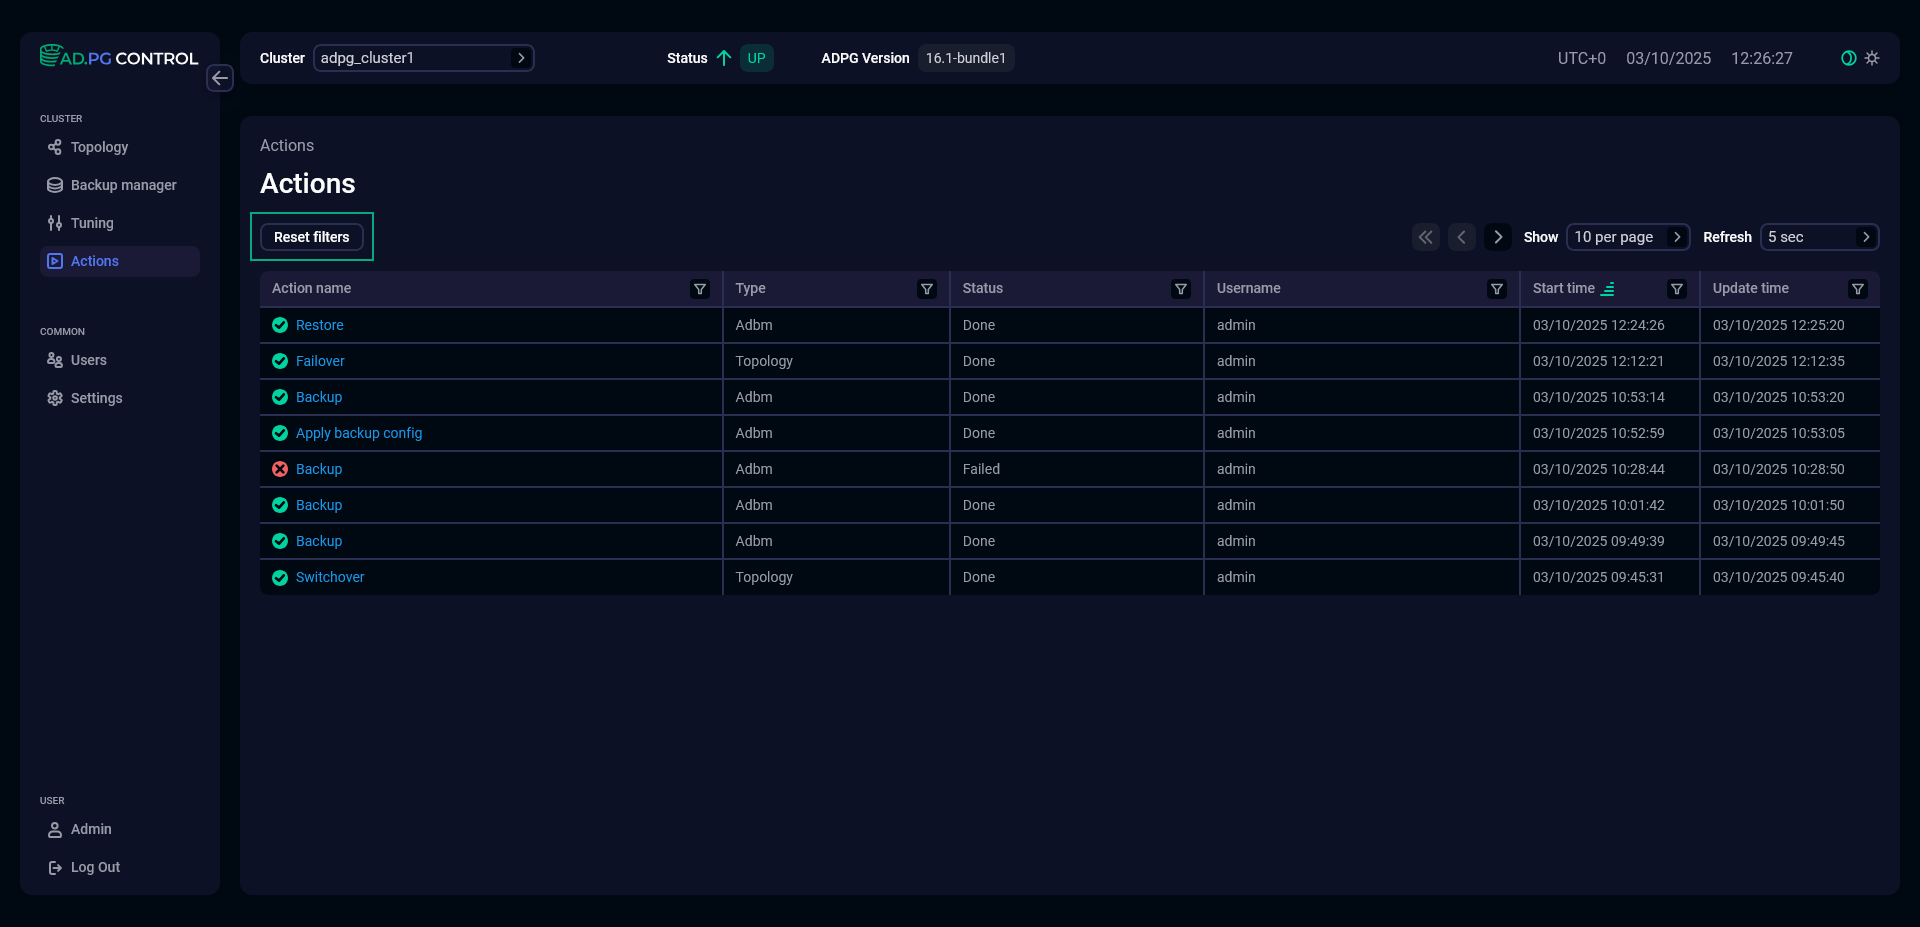Open the Username column filter
1920x927 pixels.
(x=1497, y=289)
